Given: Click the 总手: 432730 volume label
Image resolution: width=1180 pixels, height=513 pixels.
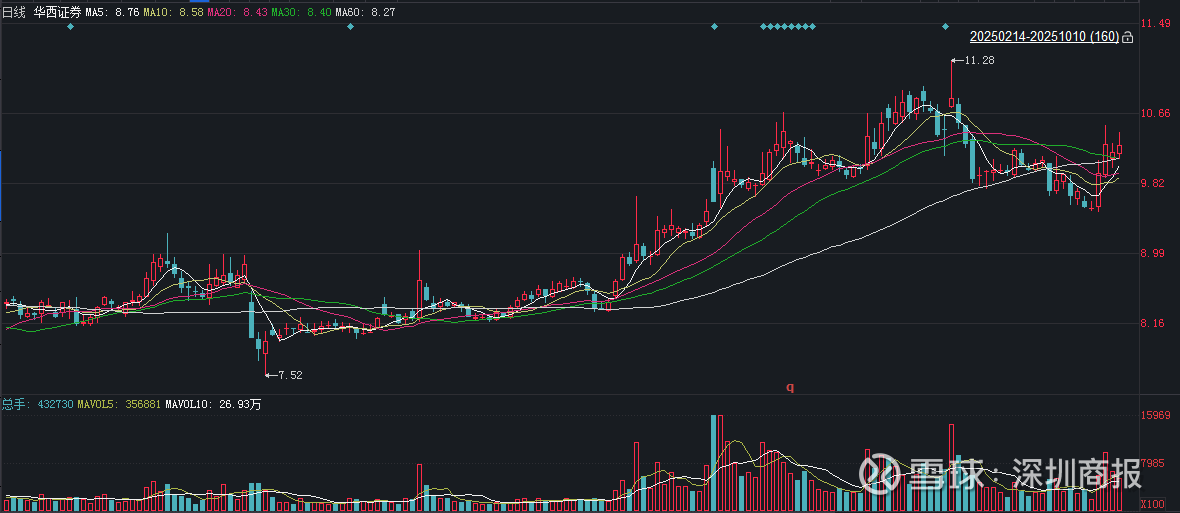Looking at the screenshot, I should click(x=38, y=404).
